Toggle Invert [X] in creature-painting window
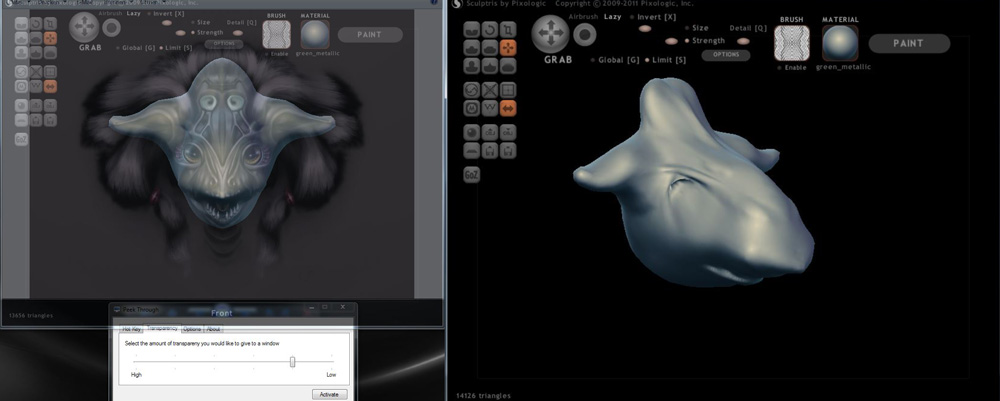This screenshot has height=401, width=1000. tap(167, 13)
